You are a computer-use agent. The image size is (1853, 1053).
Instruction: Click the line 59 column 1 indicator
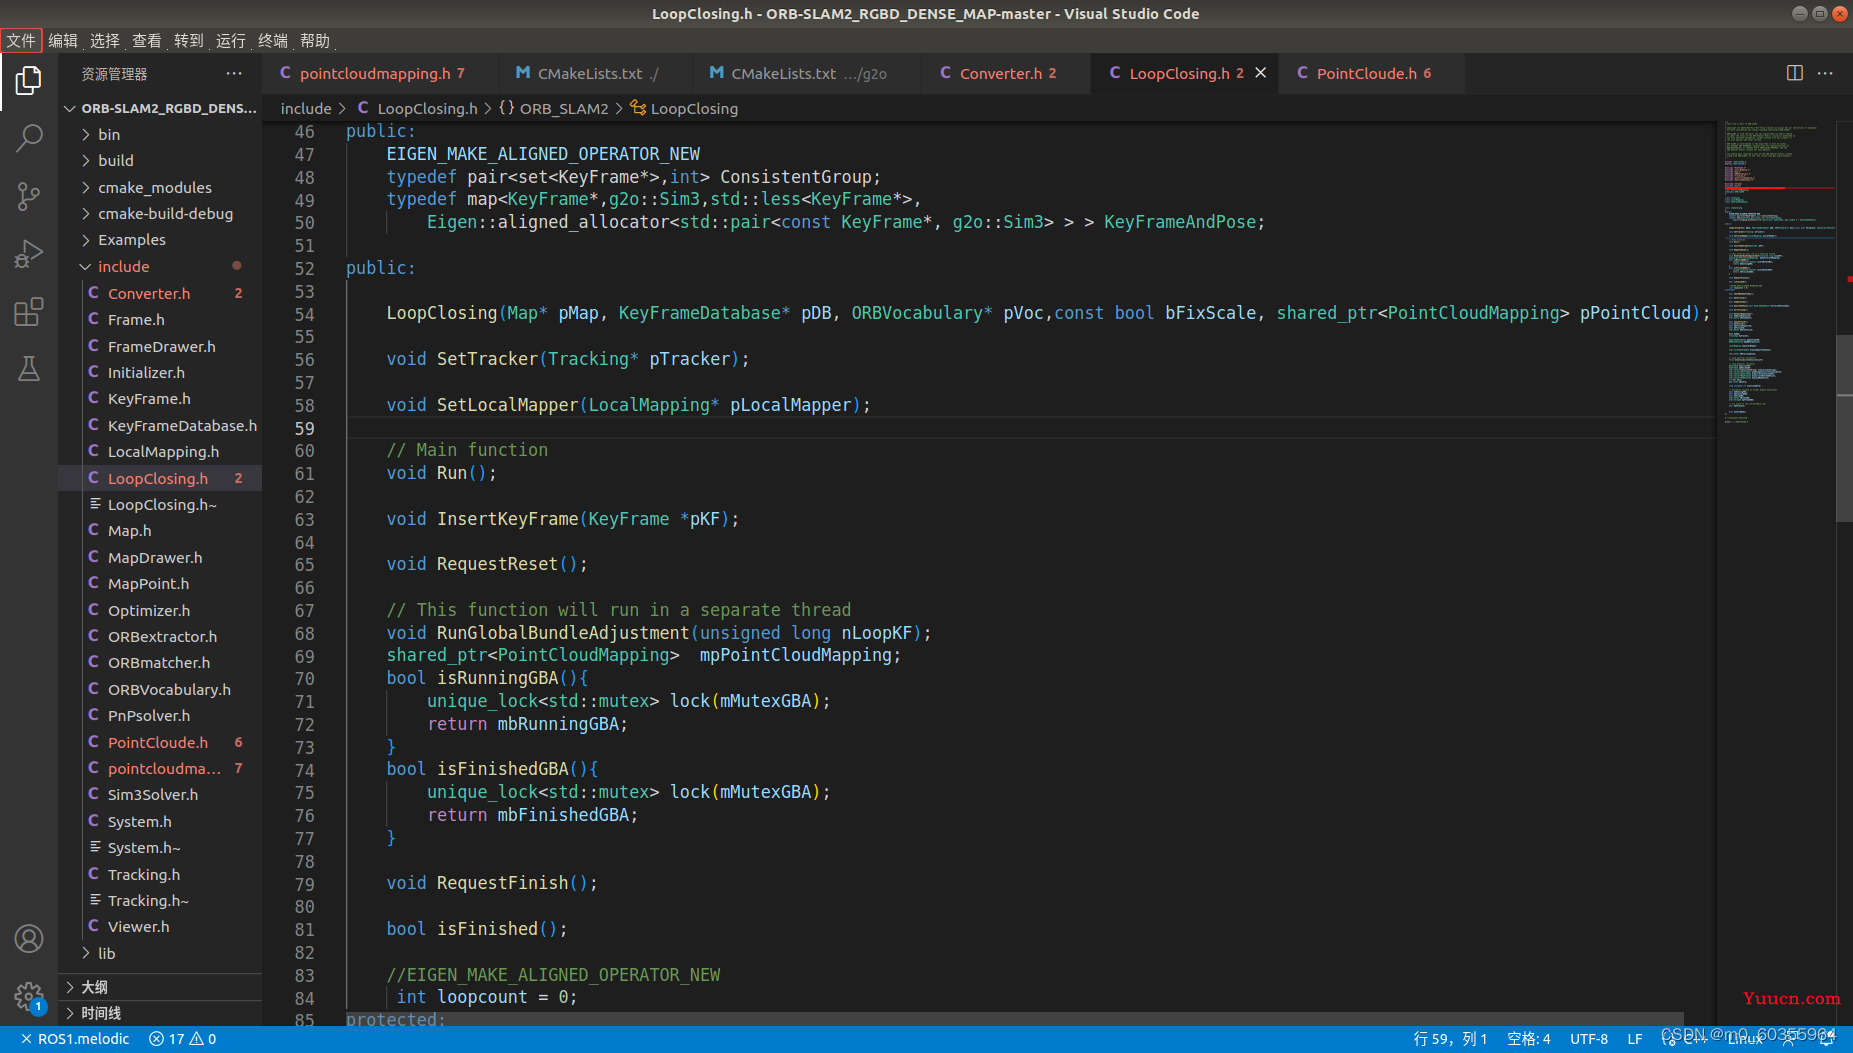[1450, 1039]
